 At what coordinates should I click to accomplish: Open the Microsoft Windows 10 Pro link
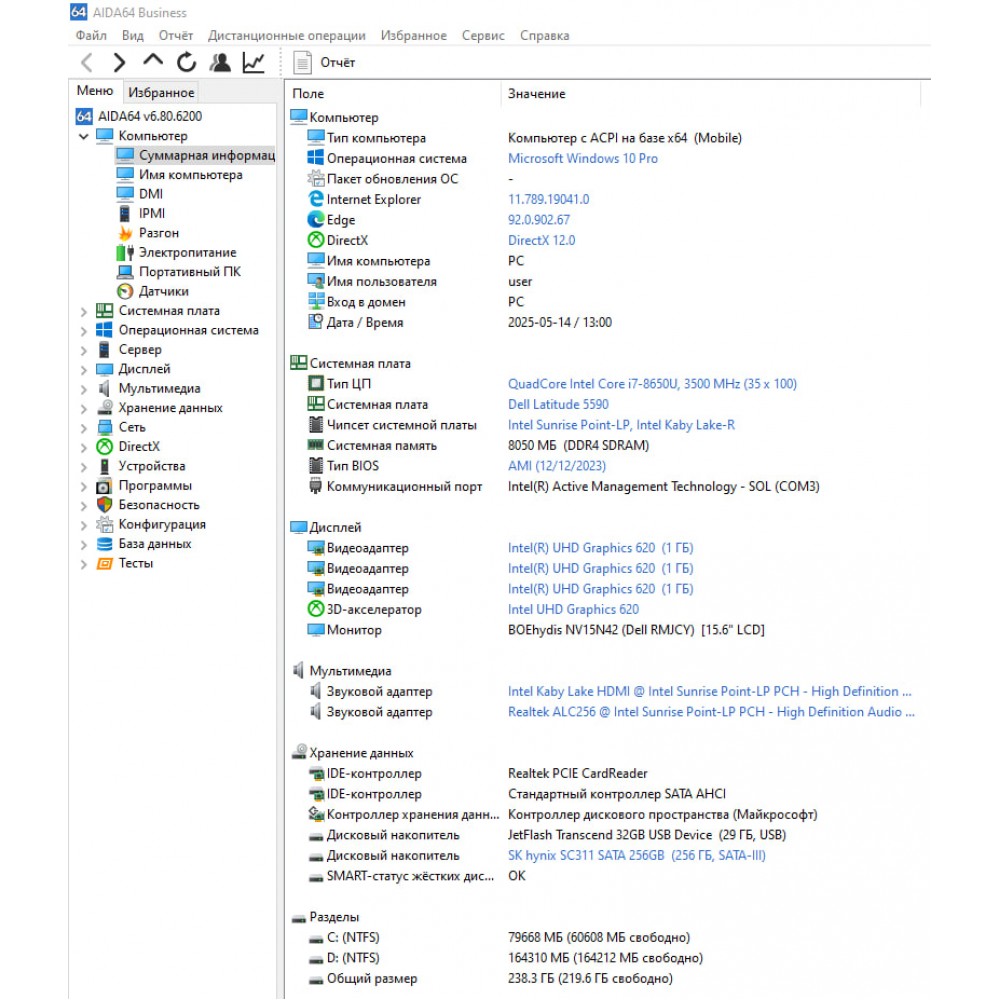tap(583, 158)
